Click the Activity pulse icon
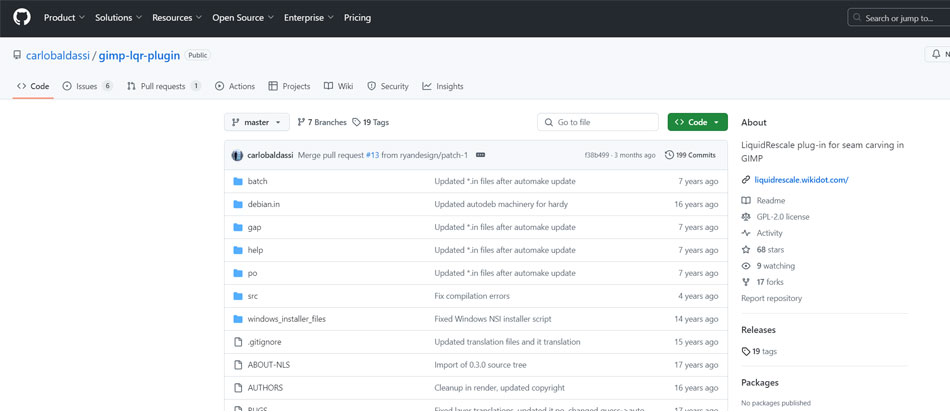Viewport: 950px width, 412px height. 746,233
